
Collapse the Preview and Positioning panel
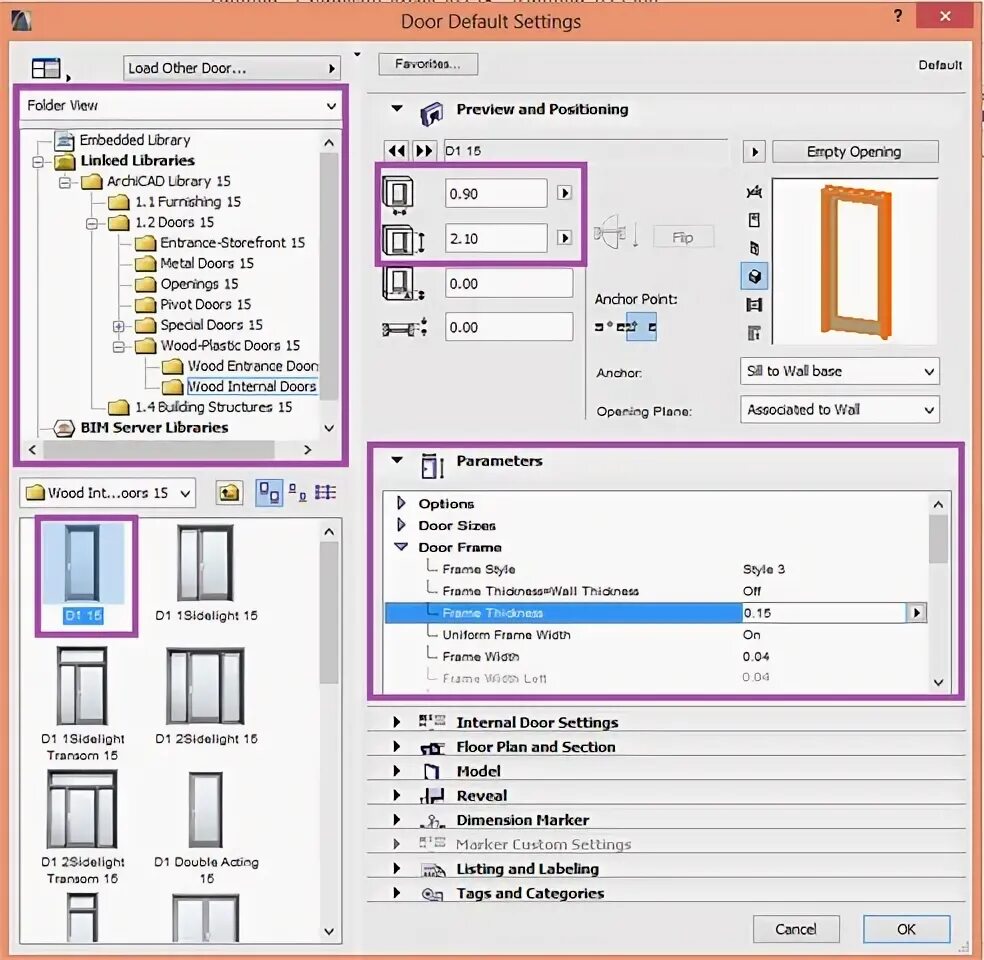pyautogui.click(x=397, y=109)
